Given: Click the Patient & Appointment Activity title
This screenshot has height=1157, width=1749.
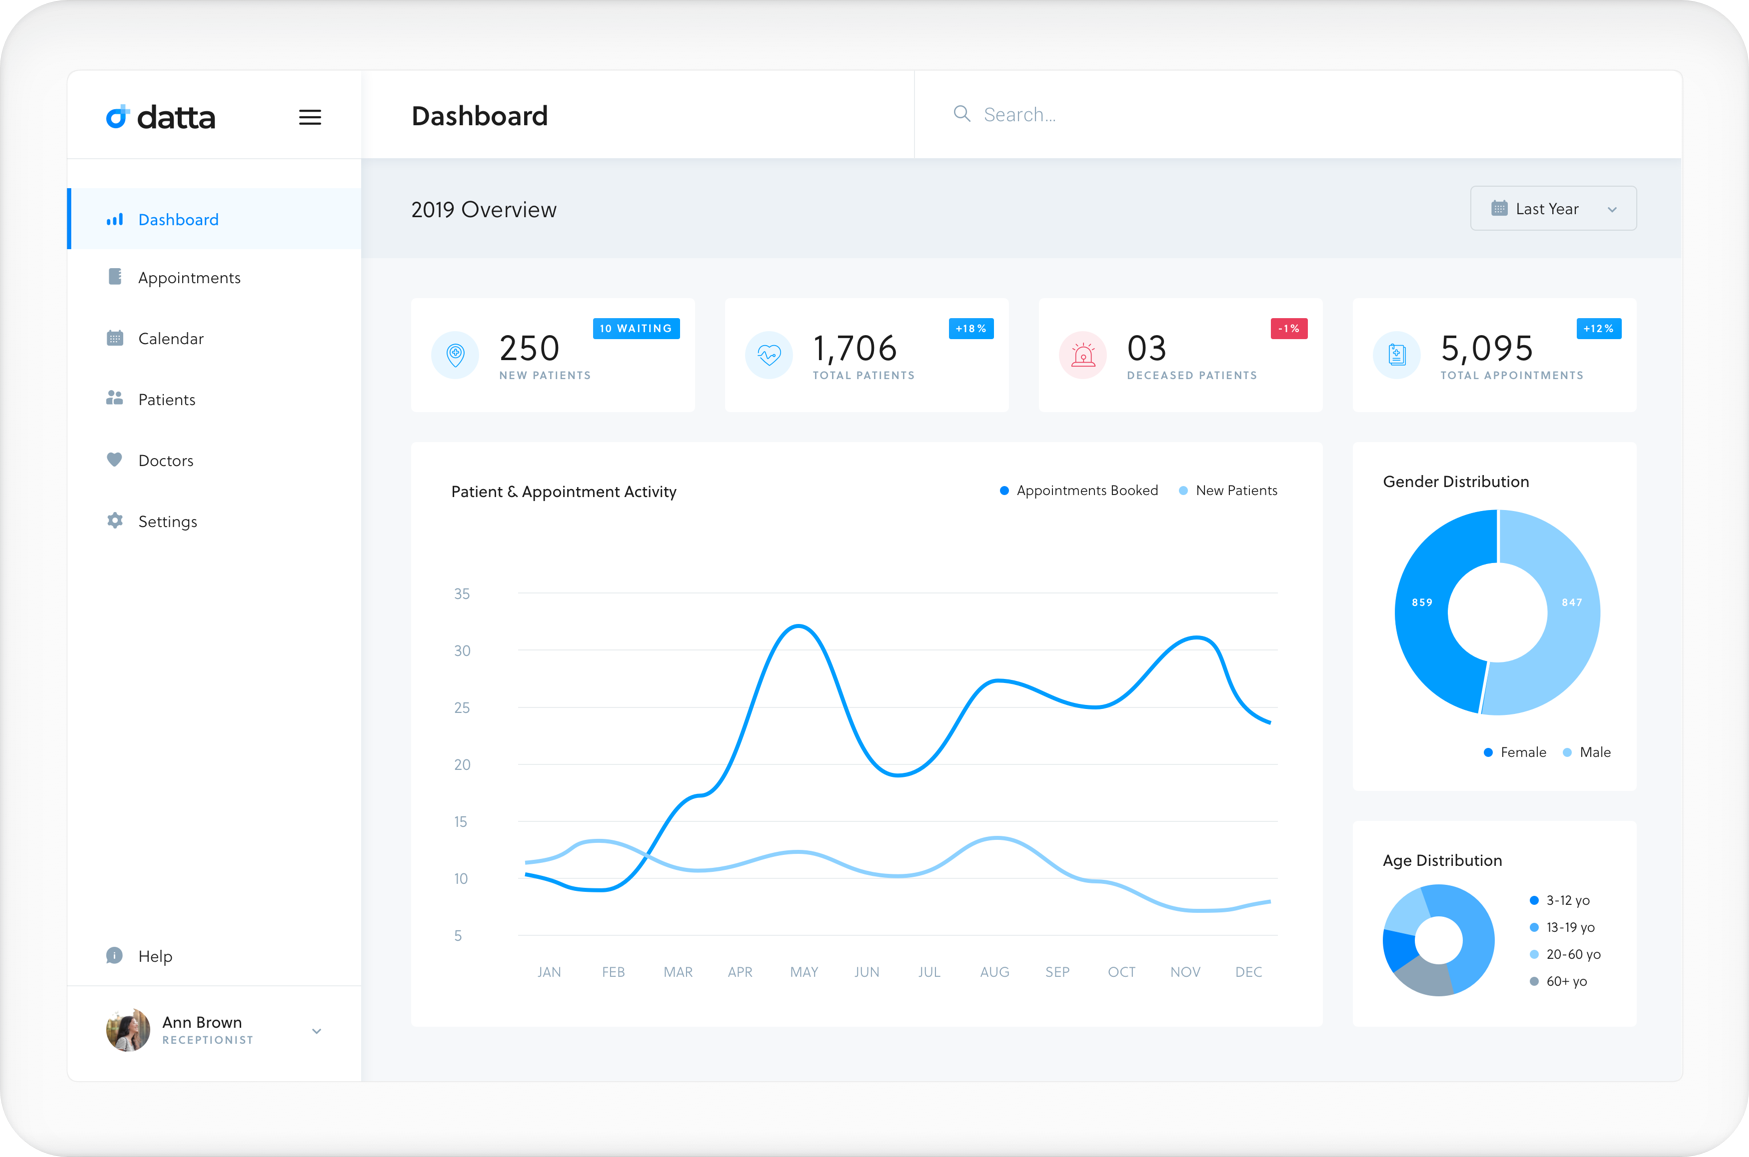Looking at the screenshot, I should point(564,491).
